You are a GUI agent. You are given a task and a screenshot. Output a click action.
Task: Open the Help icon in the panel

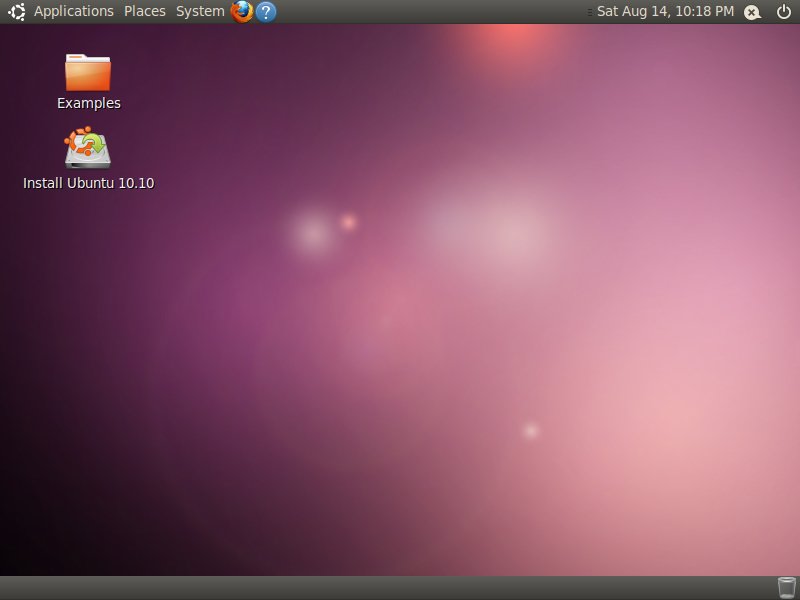[x=266, y=12]
